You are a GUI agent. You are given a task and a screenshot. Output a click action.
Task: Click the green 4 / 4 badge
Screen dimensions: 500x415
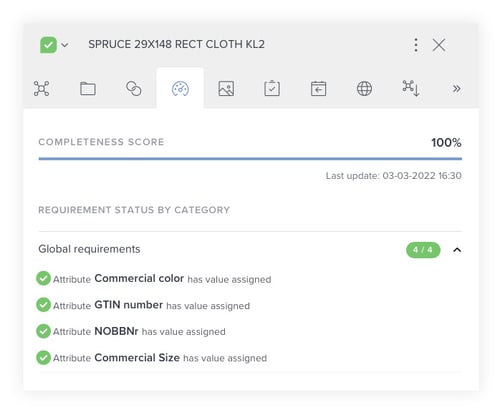click(x=423, y=250)
